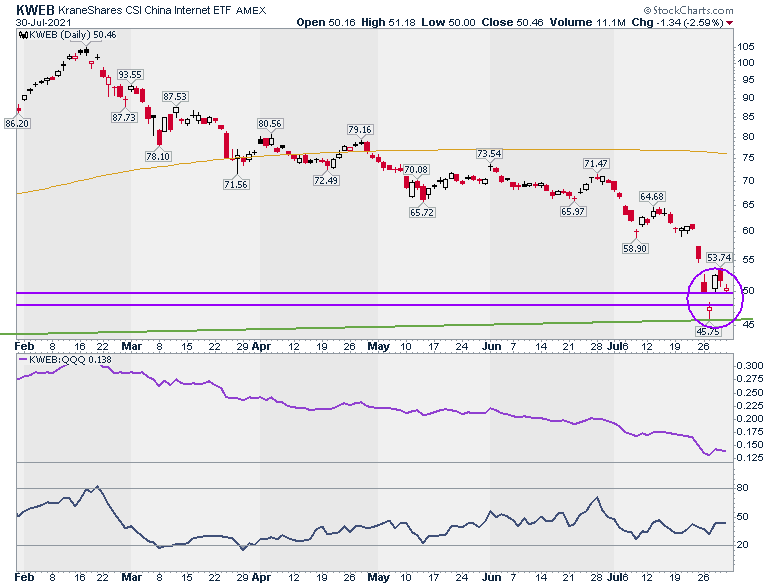Click the 70.08 price label
Image resolution: width=780 pixels, height=586 pixels.
pos(416,170)
